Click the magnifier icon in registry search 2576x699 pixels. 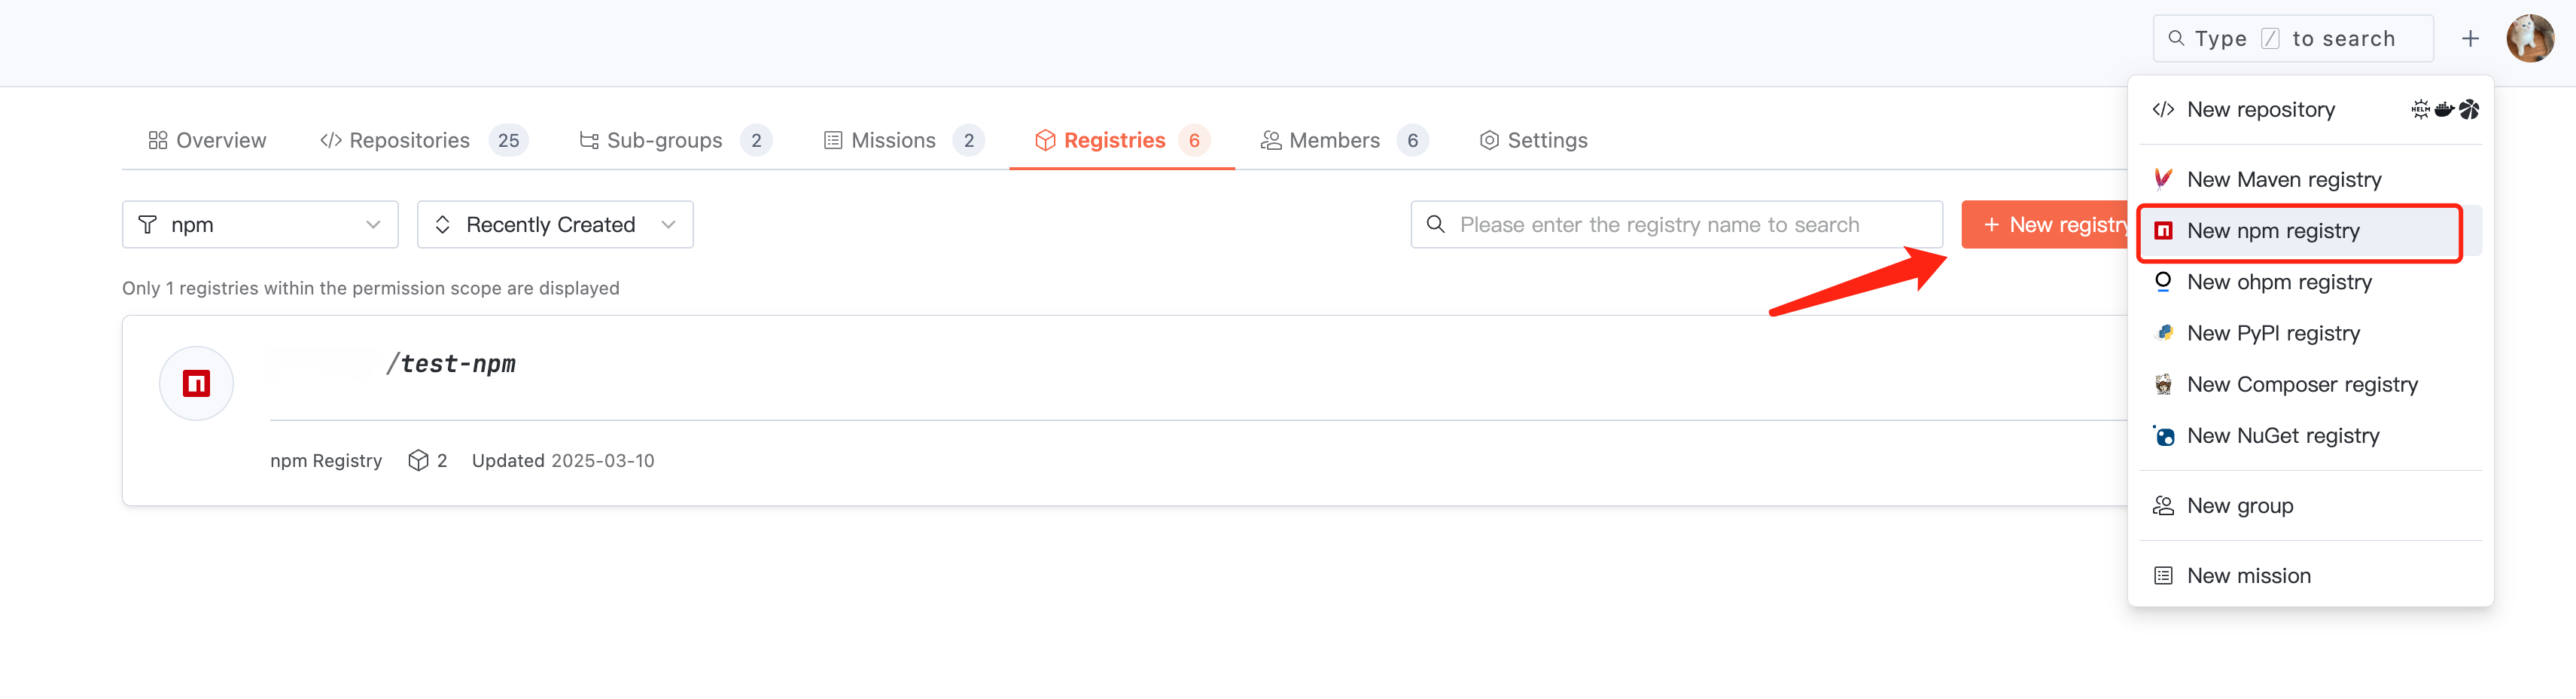[1435, 224]
